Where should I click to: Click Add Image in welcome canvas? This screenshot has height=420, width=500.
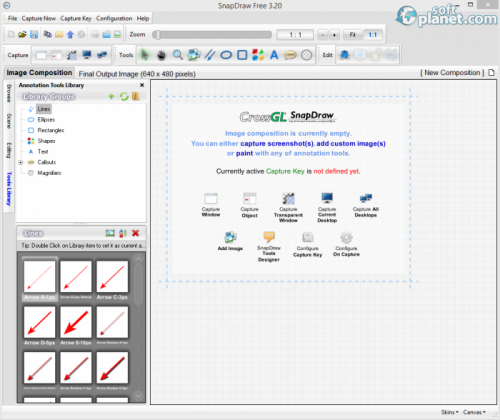click(x=230, y=241)
